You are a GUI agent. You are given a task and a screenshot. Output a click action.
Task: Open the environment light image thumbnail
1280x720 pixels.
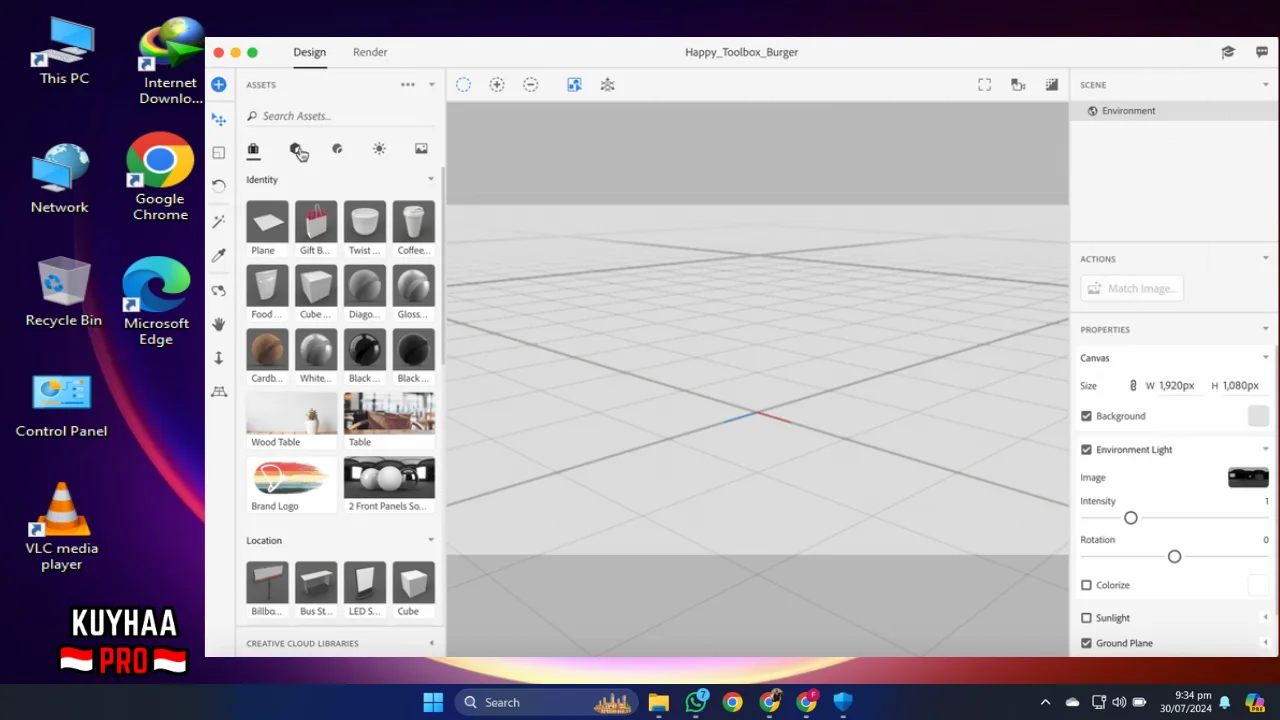[x=1248, y=477]
